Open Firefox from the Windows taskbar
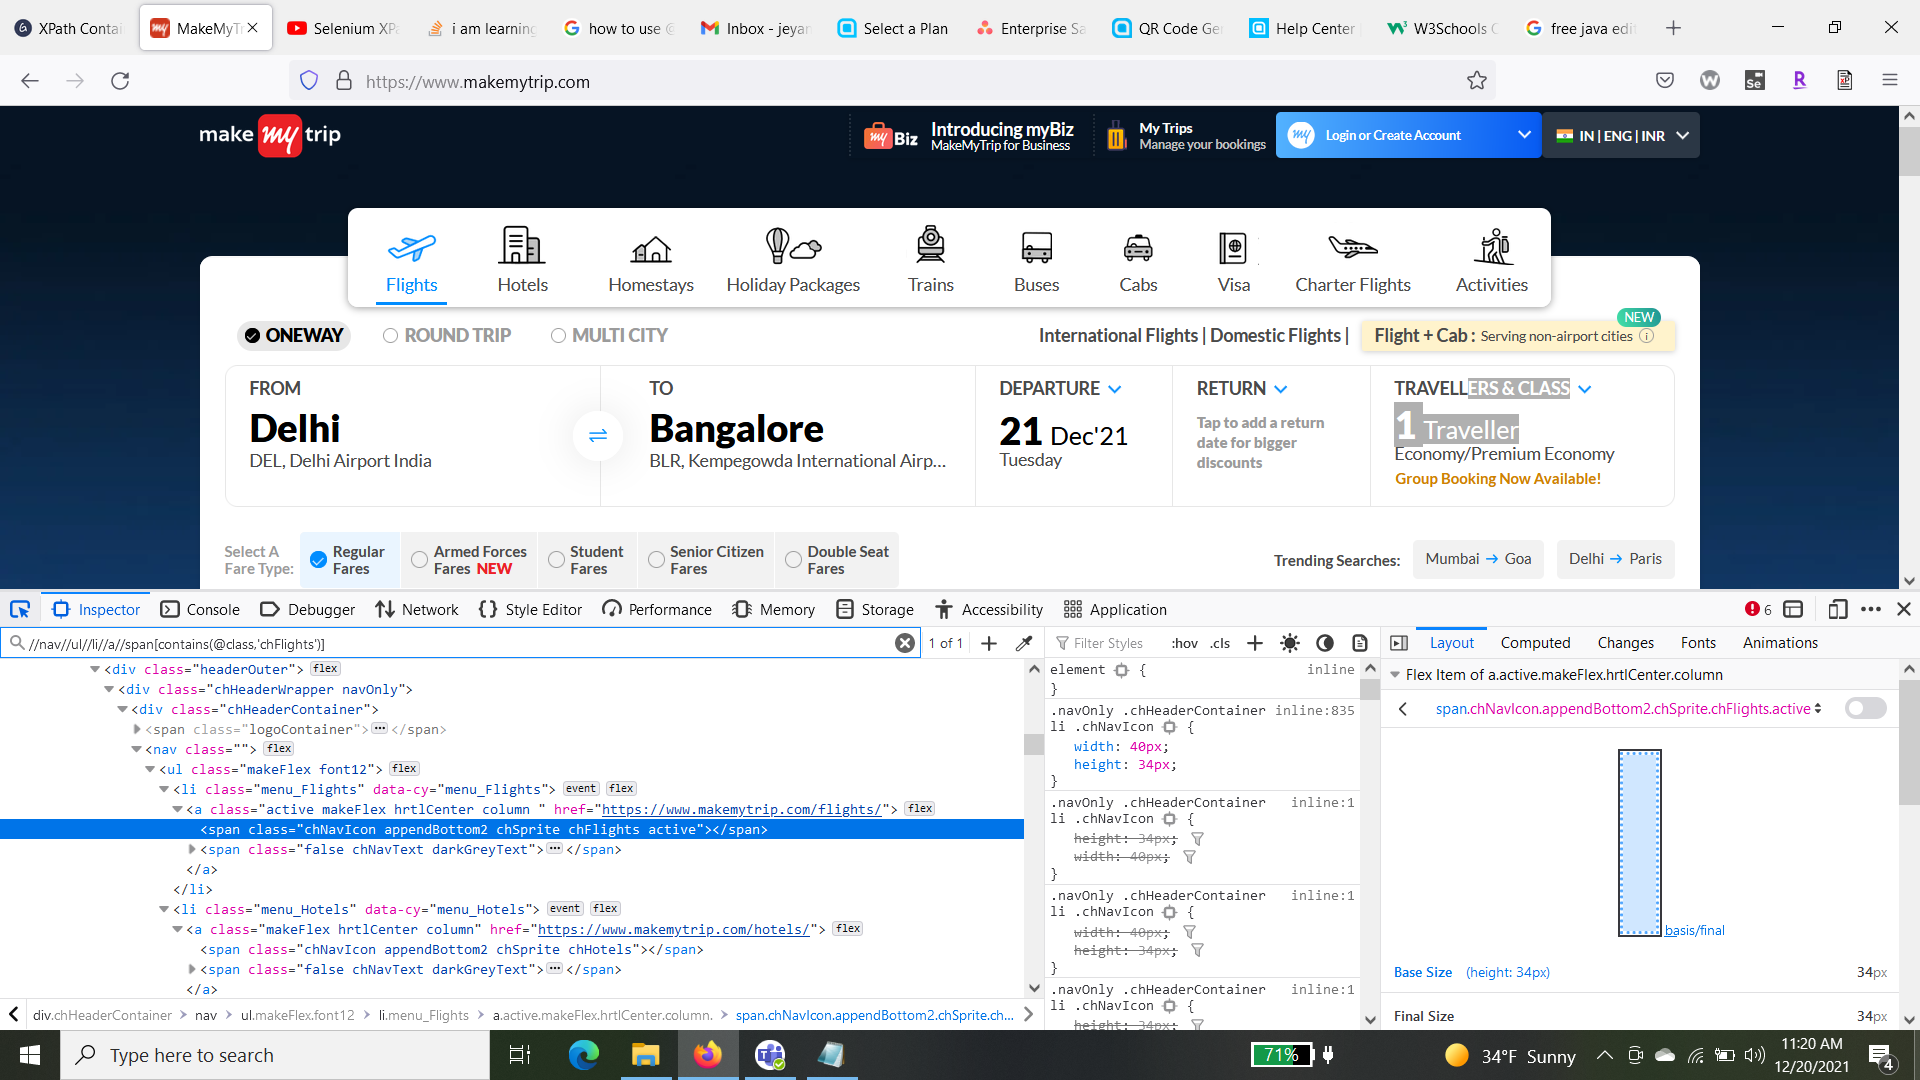The image size is (1920, 1080). point(708,1055)
